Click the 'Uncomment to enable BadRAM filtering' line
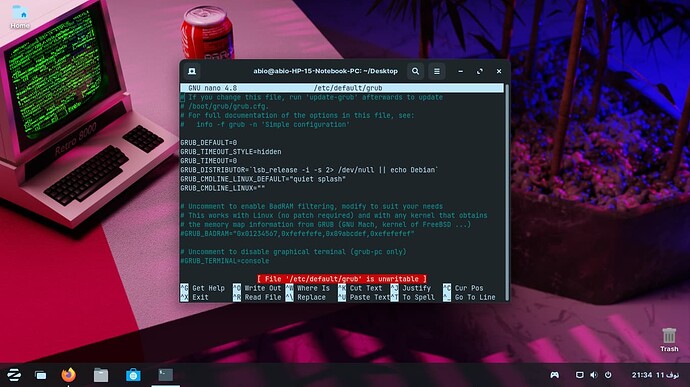 [x=312, y=206]
